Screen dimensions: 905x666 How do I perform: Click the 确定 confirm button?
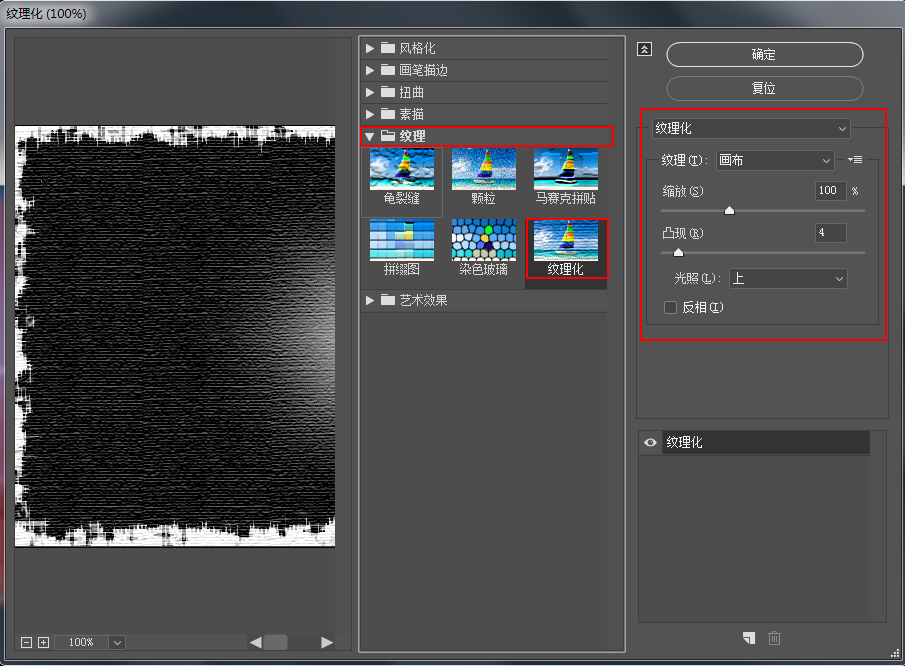(763, 54)
